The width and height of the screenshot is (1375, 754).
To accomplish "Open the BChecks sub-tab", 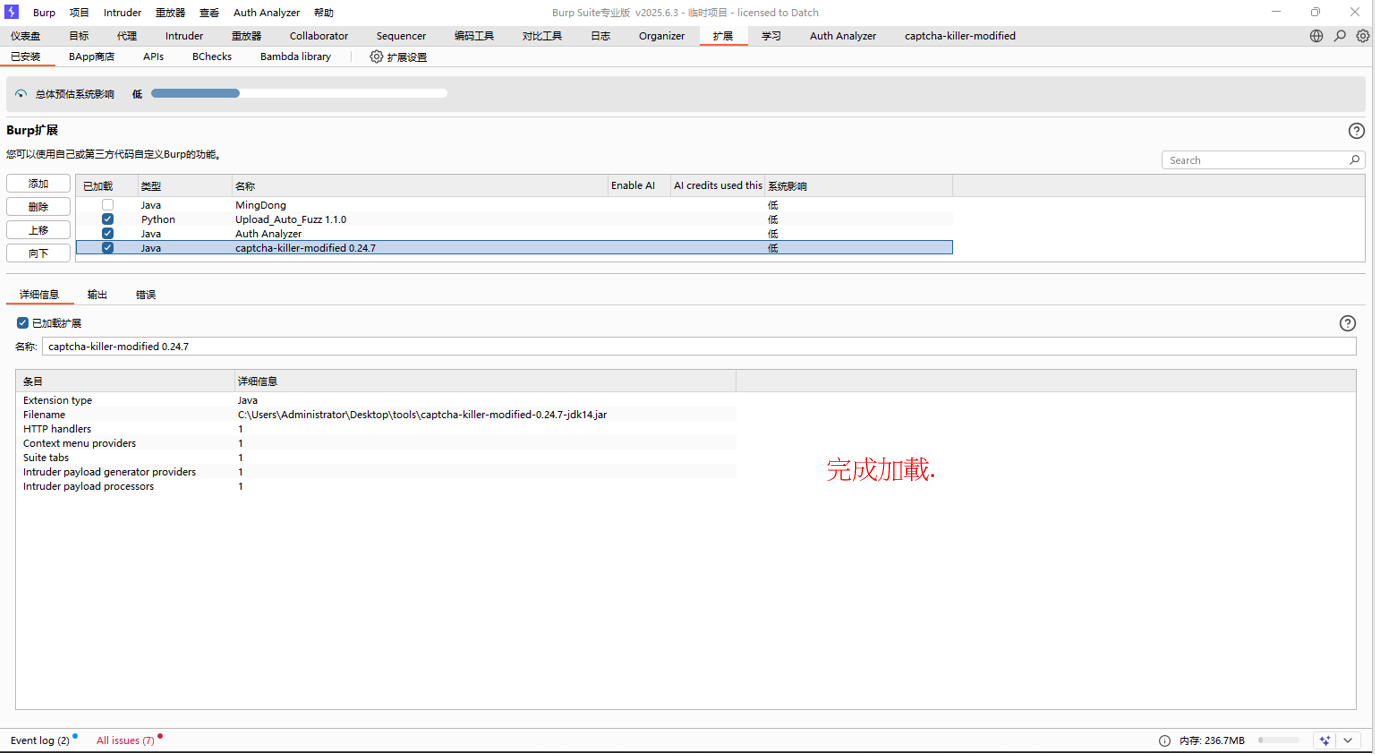I will [x=212, y=57].
